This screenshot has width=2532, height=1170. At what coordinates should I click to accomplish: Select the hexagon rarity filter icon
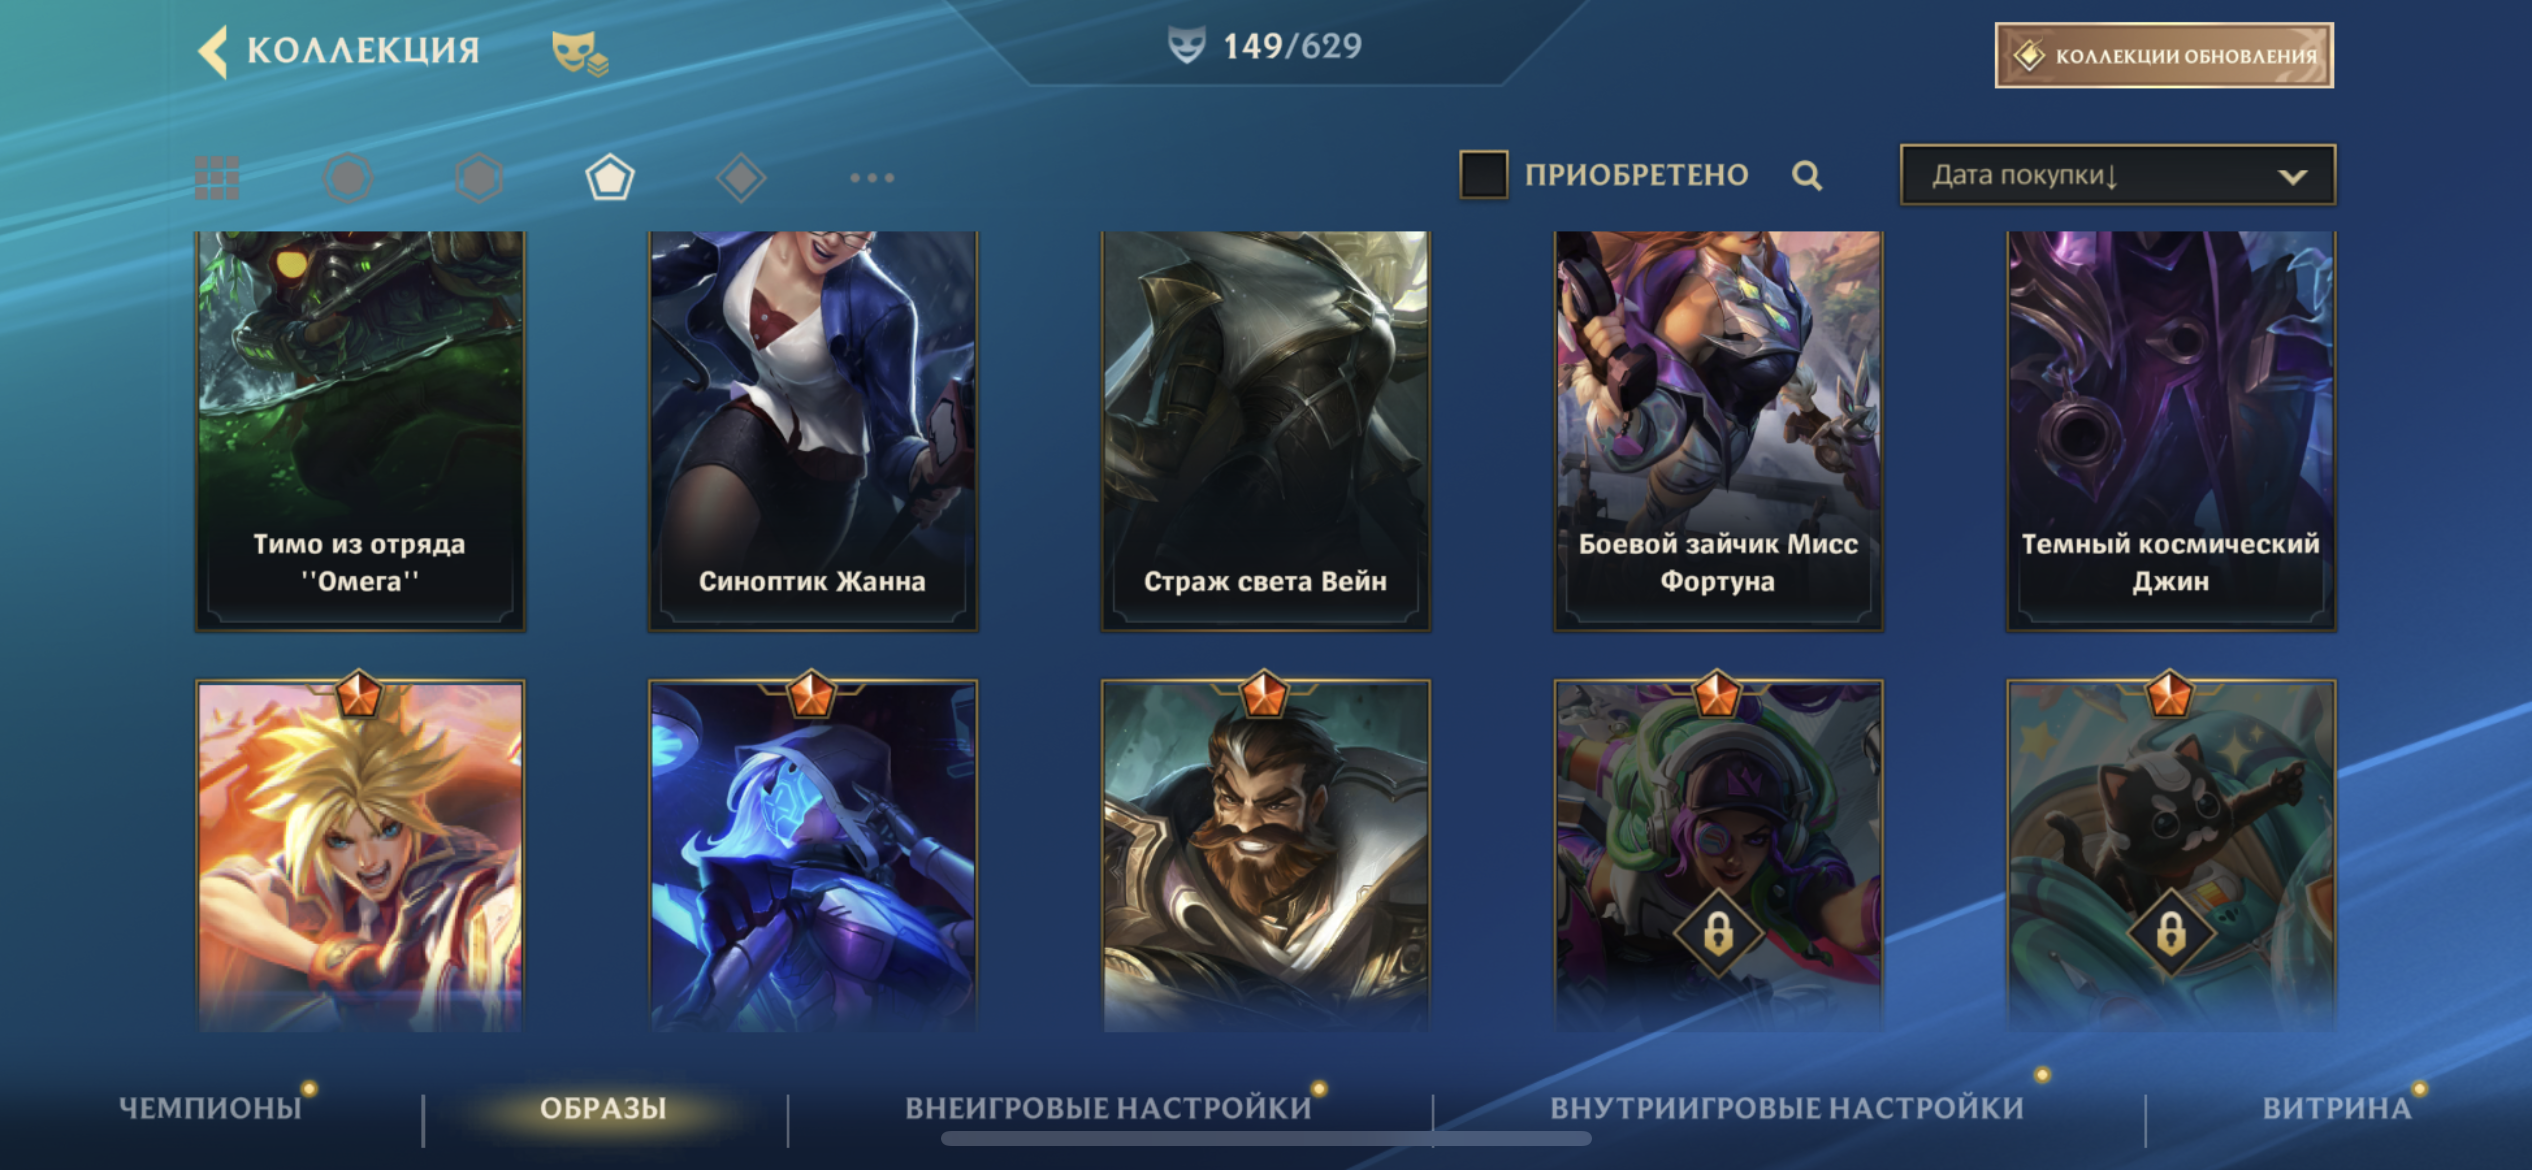click(x=479, y=178)
